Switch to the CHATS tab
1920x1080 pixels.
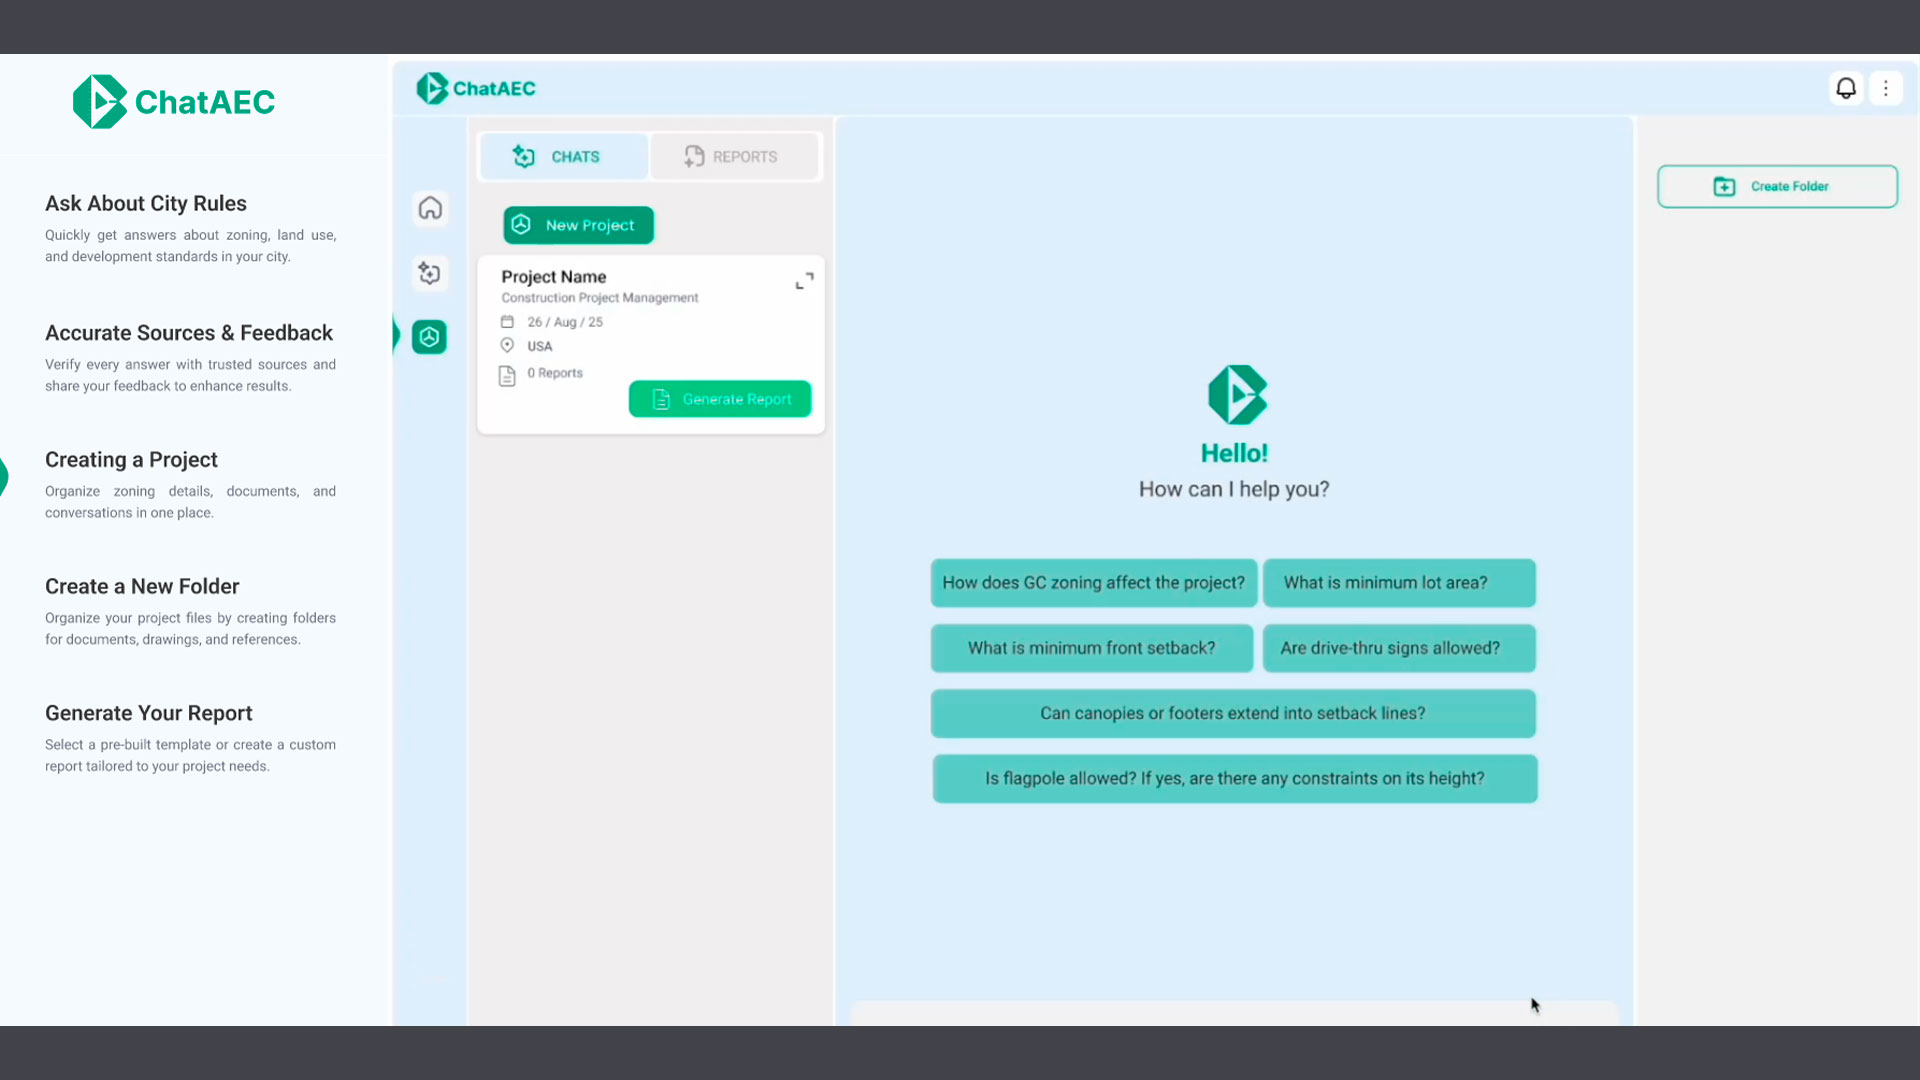tap(564, 157)
